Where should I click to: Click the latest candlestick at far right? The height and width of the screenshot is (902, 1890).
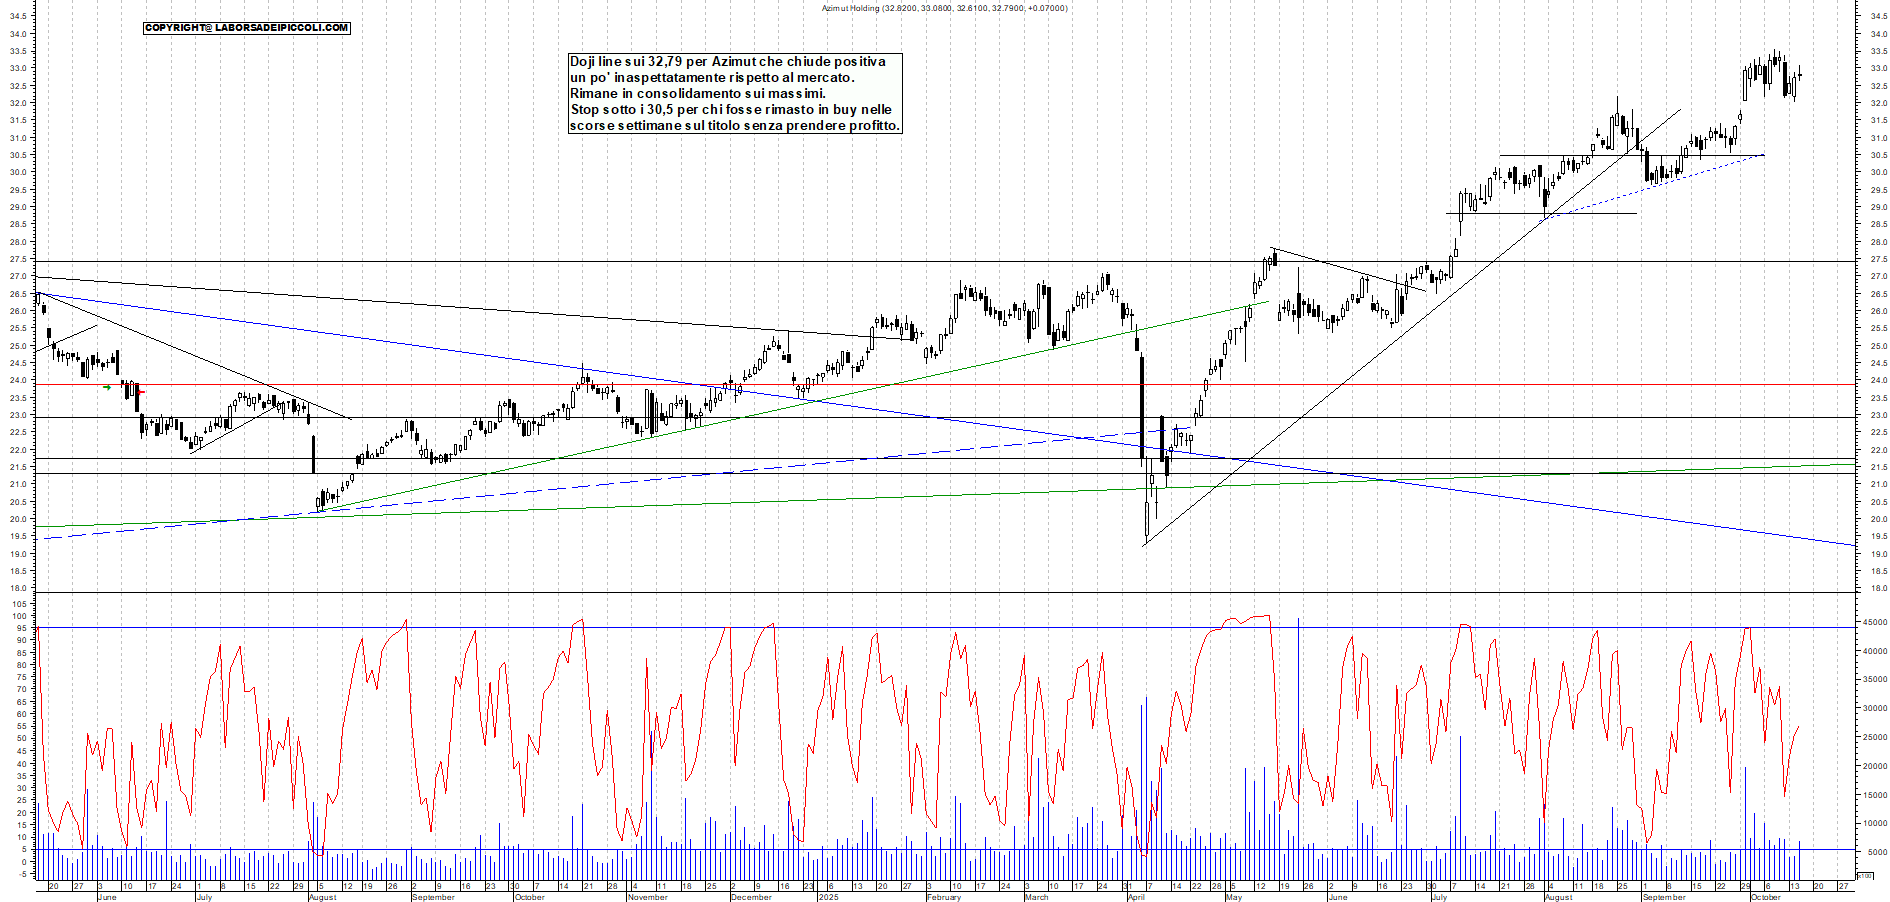1800,74
